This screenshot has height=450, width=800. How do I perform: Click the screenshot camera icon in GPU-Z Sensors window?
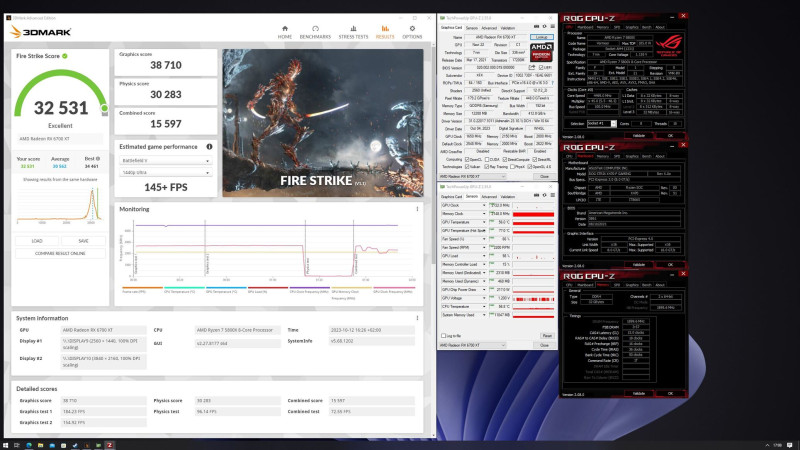click(x=536, y=195)
